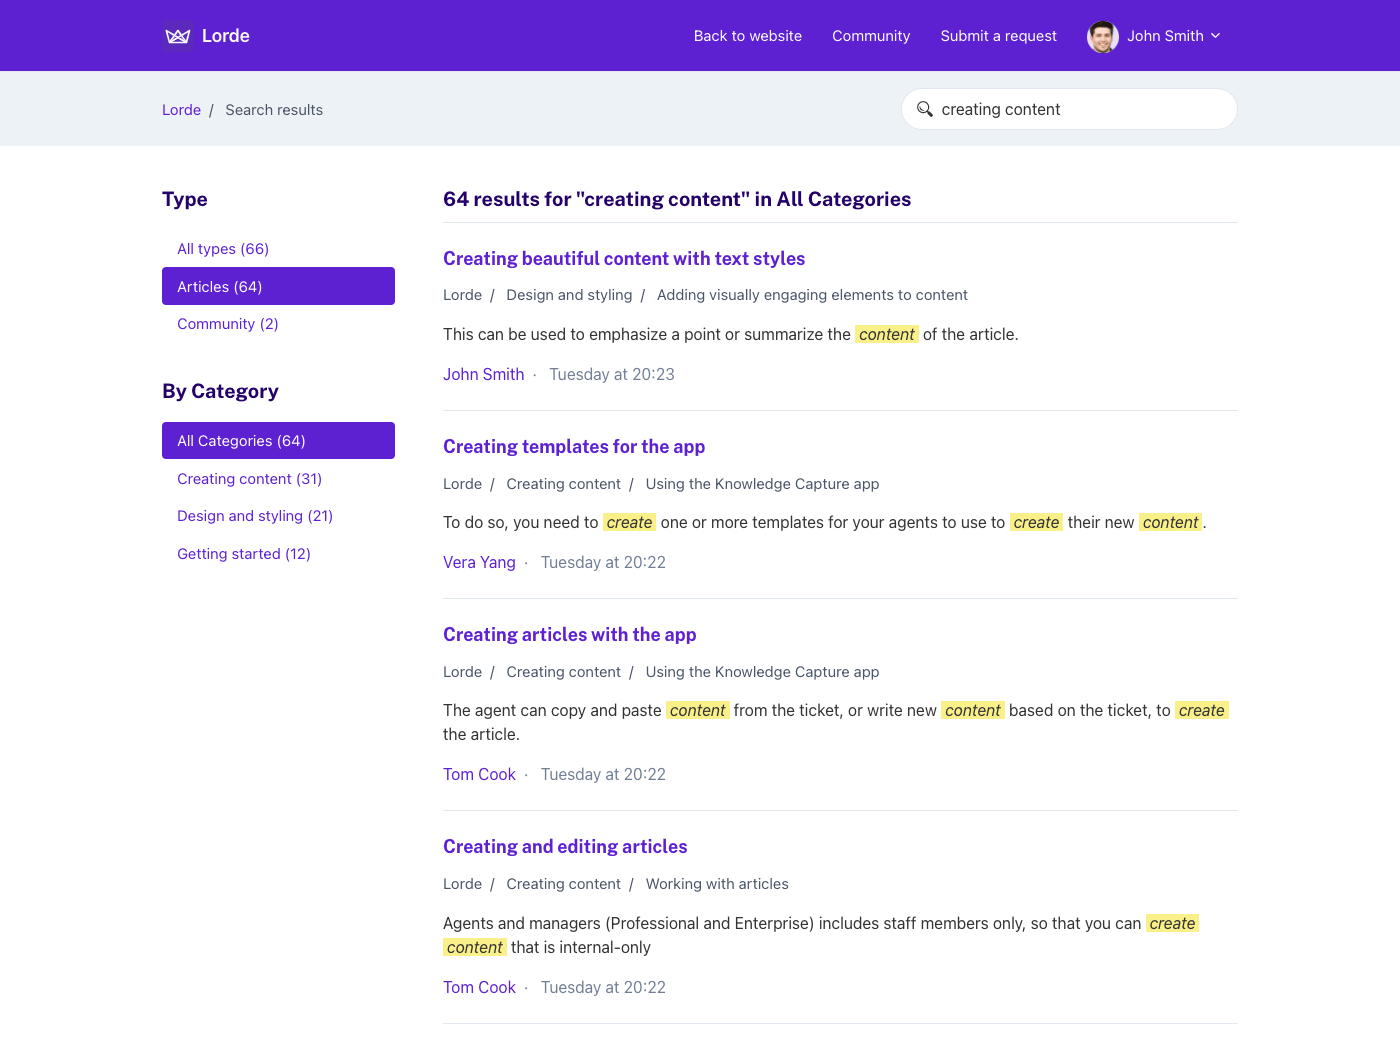This screenshot has width=1400, height=1040.
Task: Click the By Category sidebar heading
Action: (220, 391)
